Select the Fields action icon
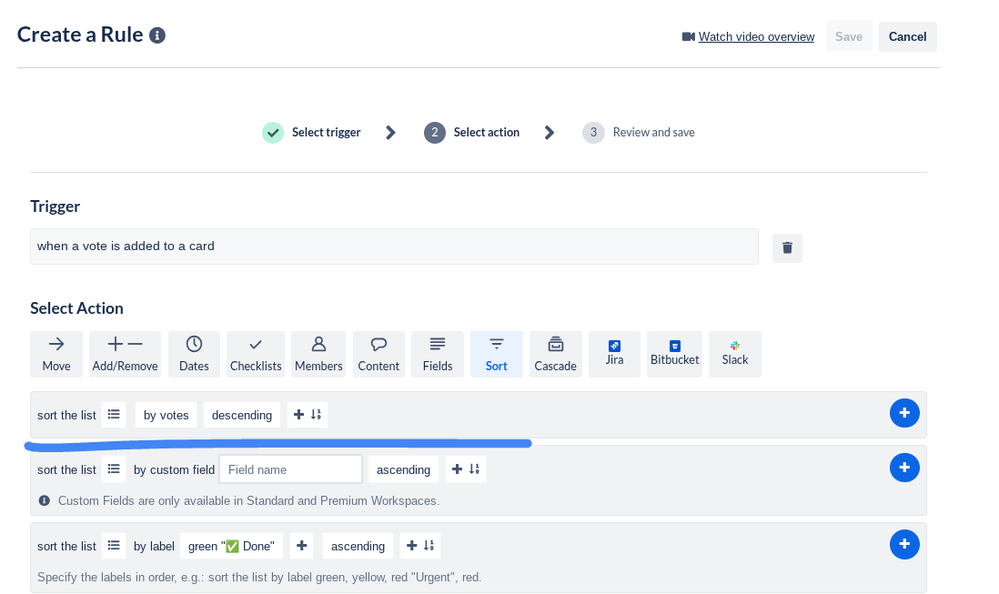 click(x=437, y=353)
